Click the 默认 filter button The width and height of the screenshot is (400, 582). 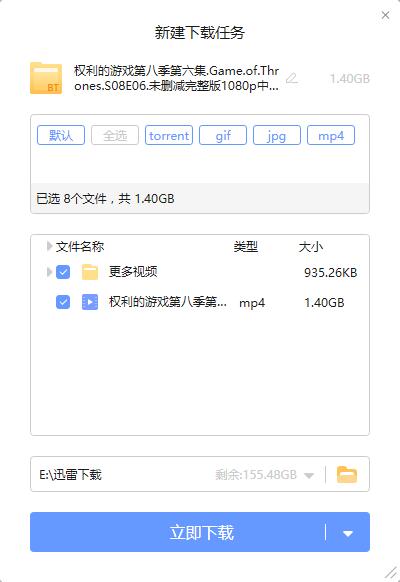point(61,135)
